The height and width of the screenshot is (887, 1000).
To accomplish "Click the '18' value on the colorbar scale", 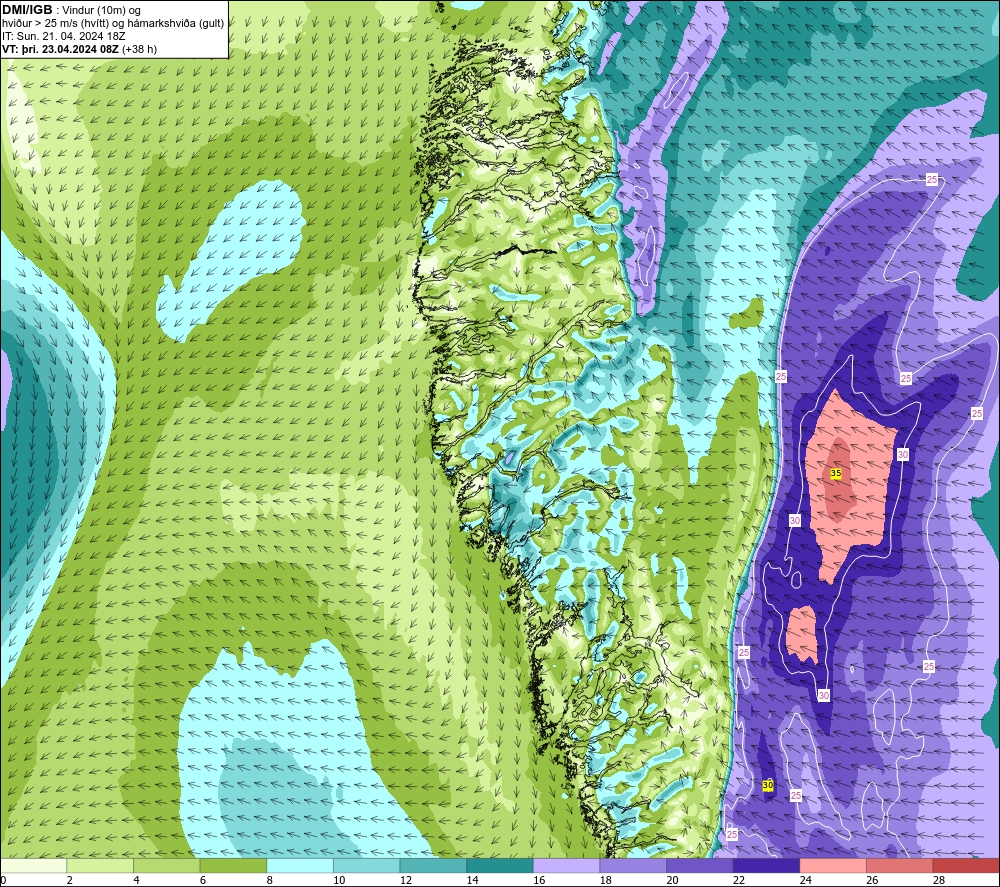I will [606, 880].
